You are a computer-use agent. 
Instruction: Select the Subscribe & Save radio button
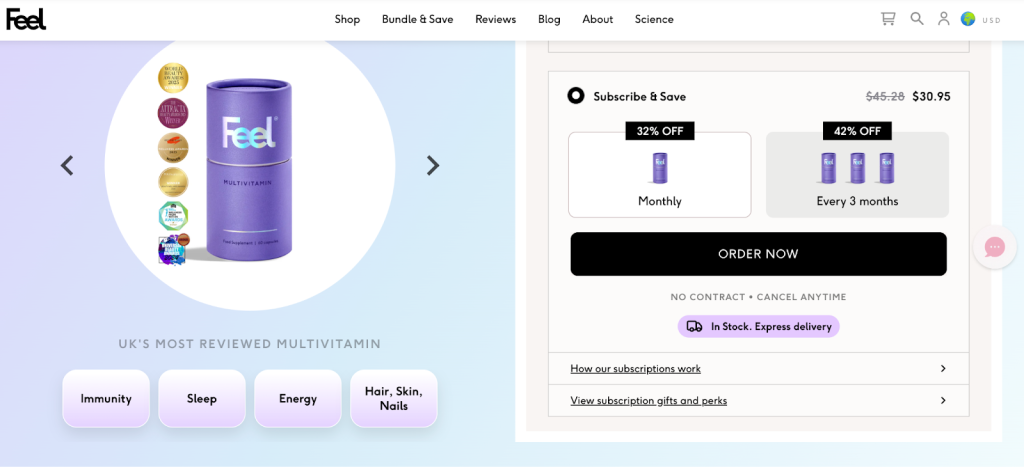(575, 96)
